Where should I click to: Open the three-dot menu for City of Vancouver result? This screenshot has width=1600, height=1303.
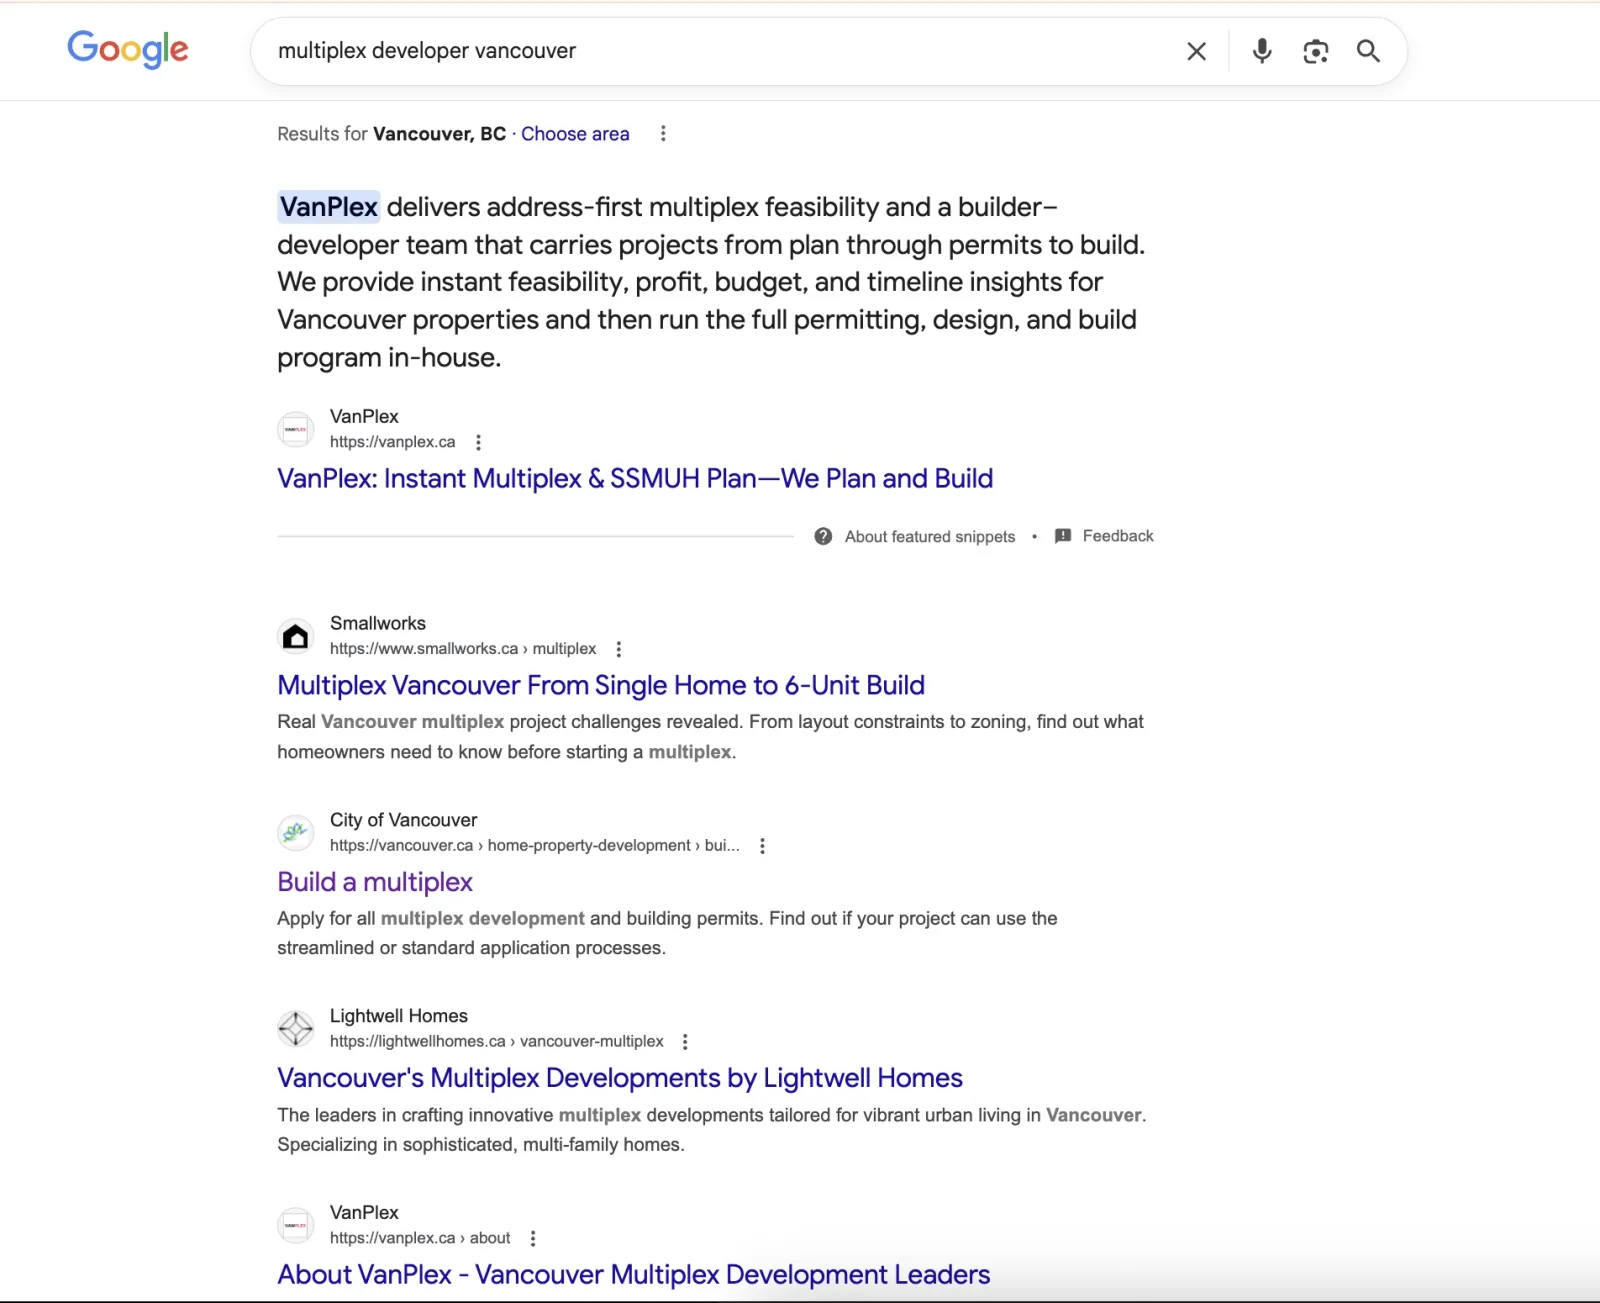(x=762, y=846)
